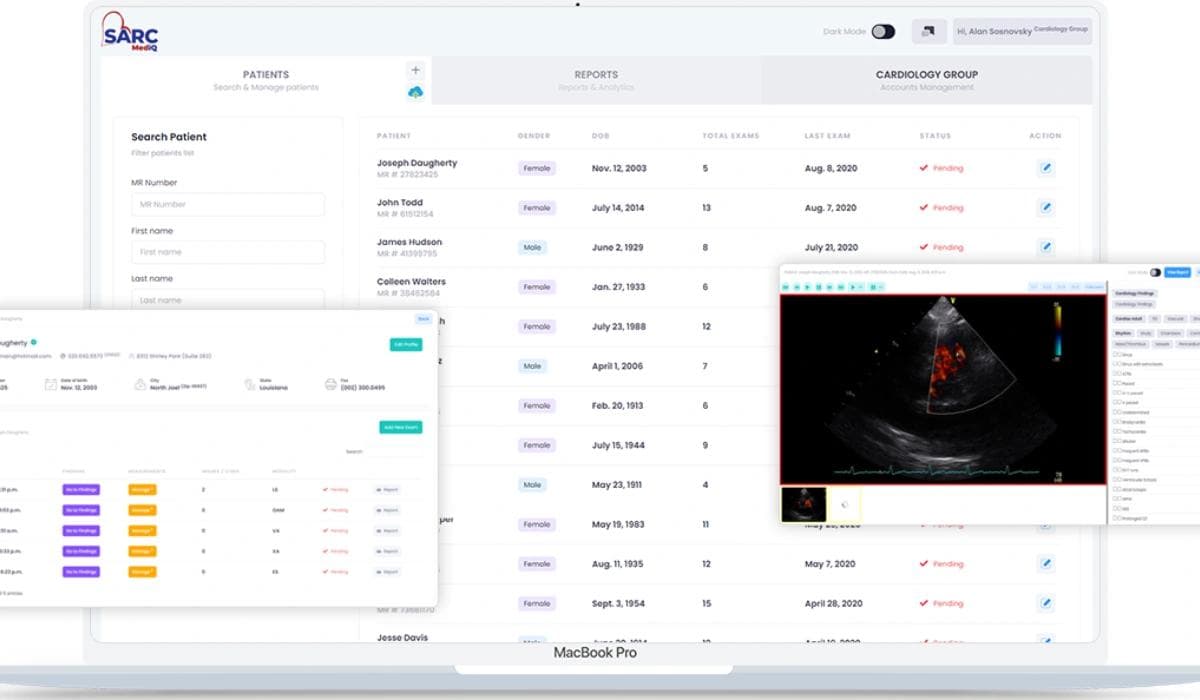Click the State icon beside Louisiana

[249, 384]
